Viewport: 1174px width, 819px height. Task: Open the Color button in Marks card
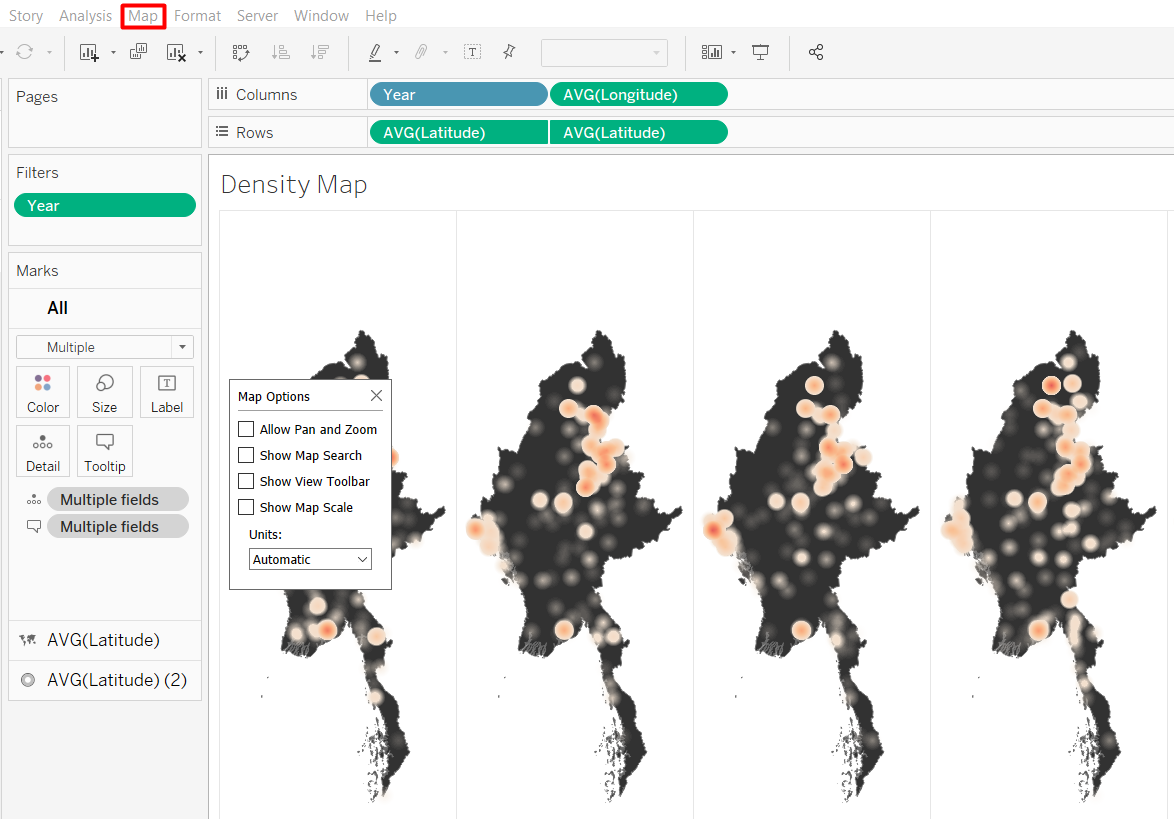[43, 392]
